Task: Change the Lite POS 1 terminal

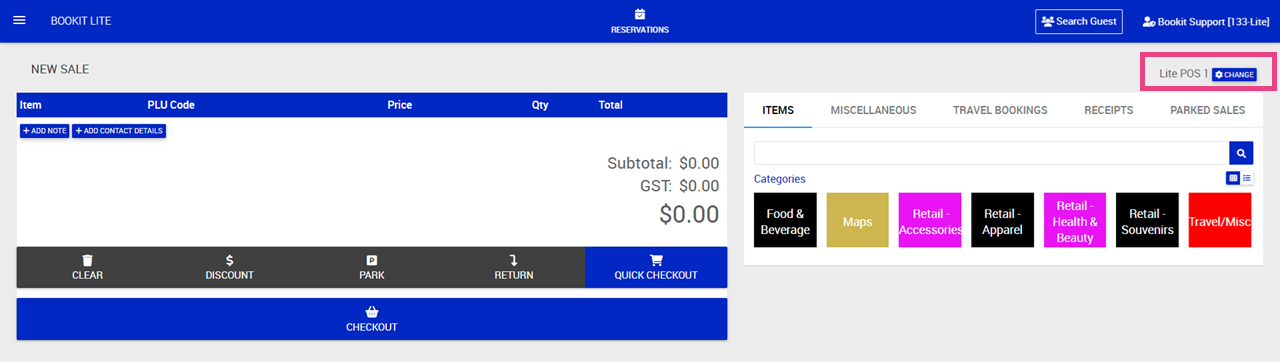Action: (1234, 75)
